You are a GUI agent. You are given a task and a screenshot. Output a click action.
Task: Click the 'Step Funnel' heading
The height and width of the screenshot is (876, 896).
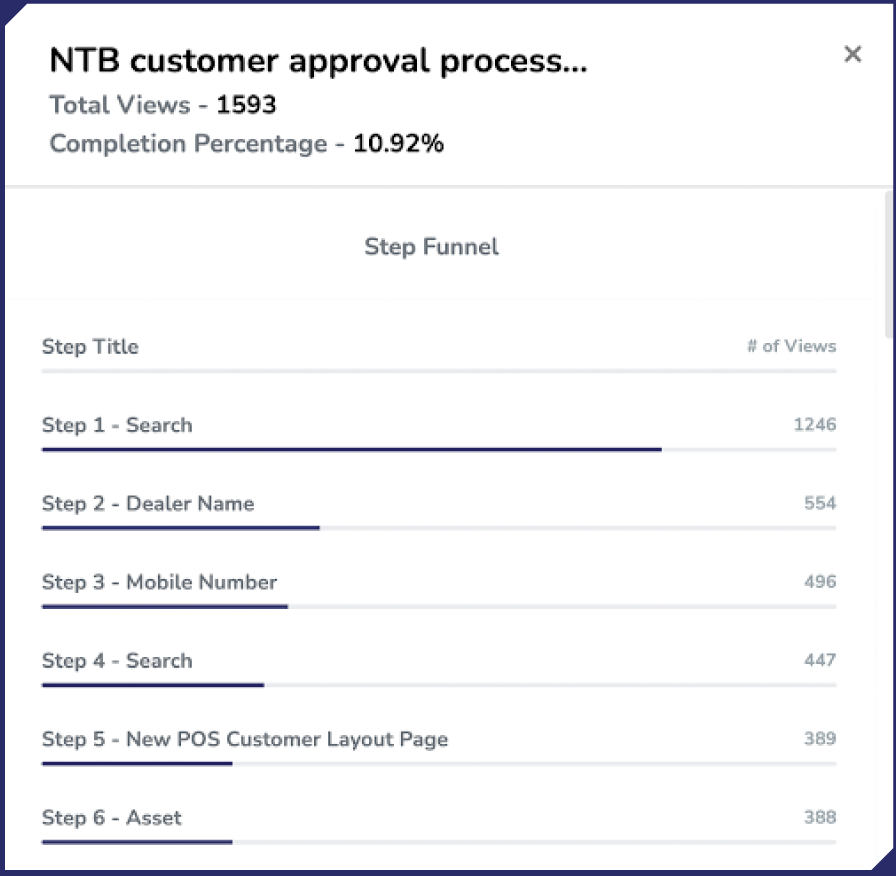pos(431,247)
